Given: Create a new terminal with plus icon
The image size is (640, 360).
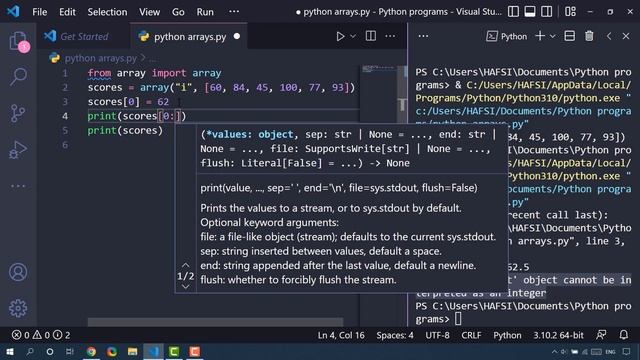Looking at the screenshot, I should [x=540, y=36].
